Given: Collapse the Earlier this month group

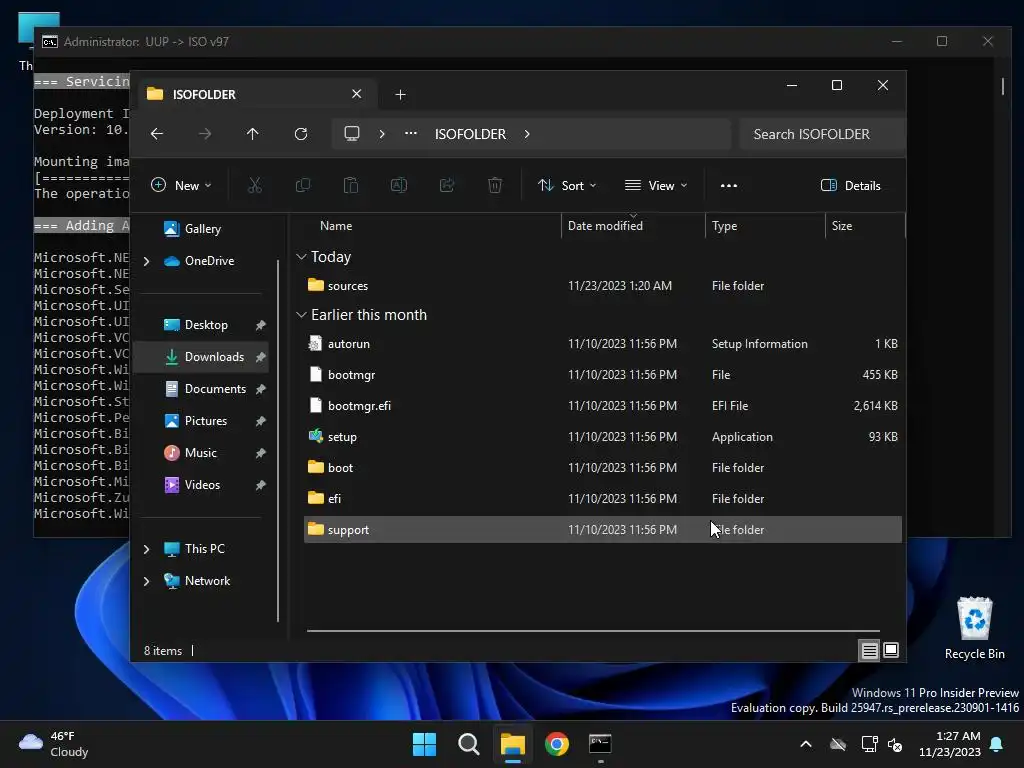Looking at the screenshot, I should (x=301, y=315).
